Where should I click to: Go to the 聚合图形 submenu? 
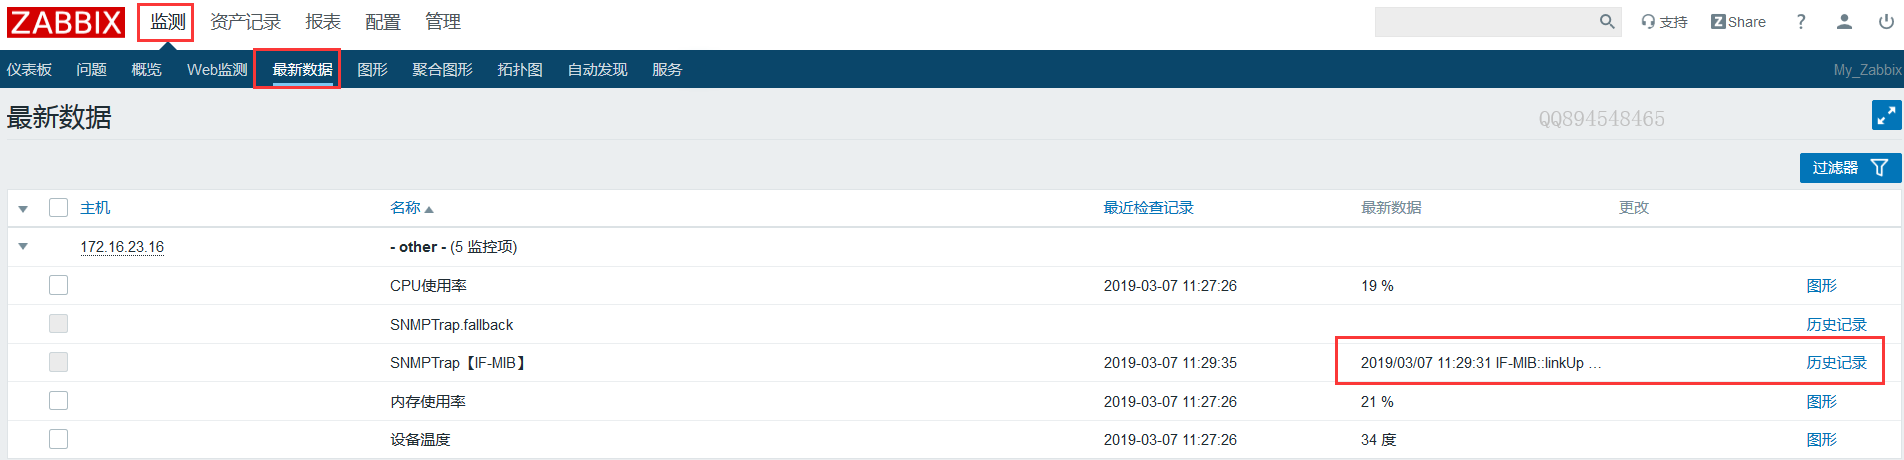pyautogui.click(x=442, y=70)
